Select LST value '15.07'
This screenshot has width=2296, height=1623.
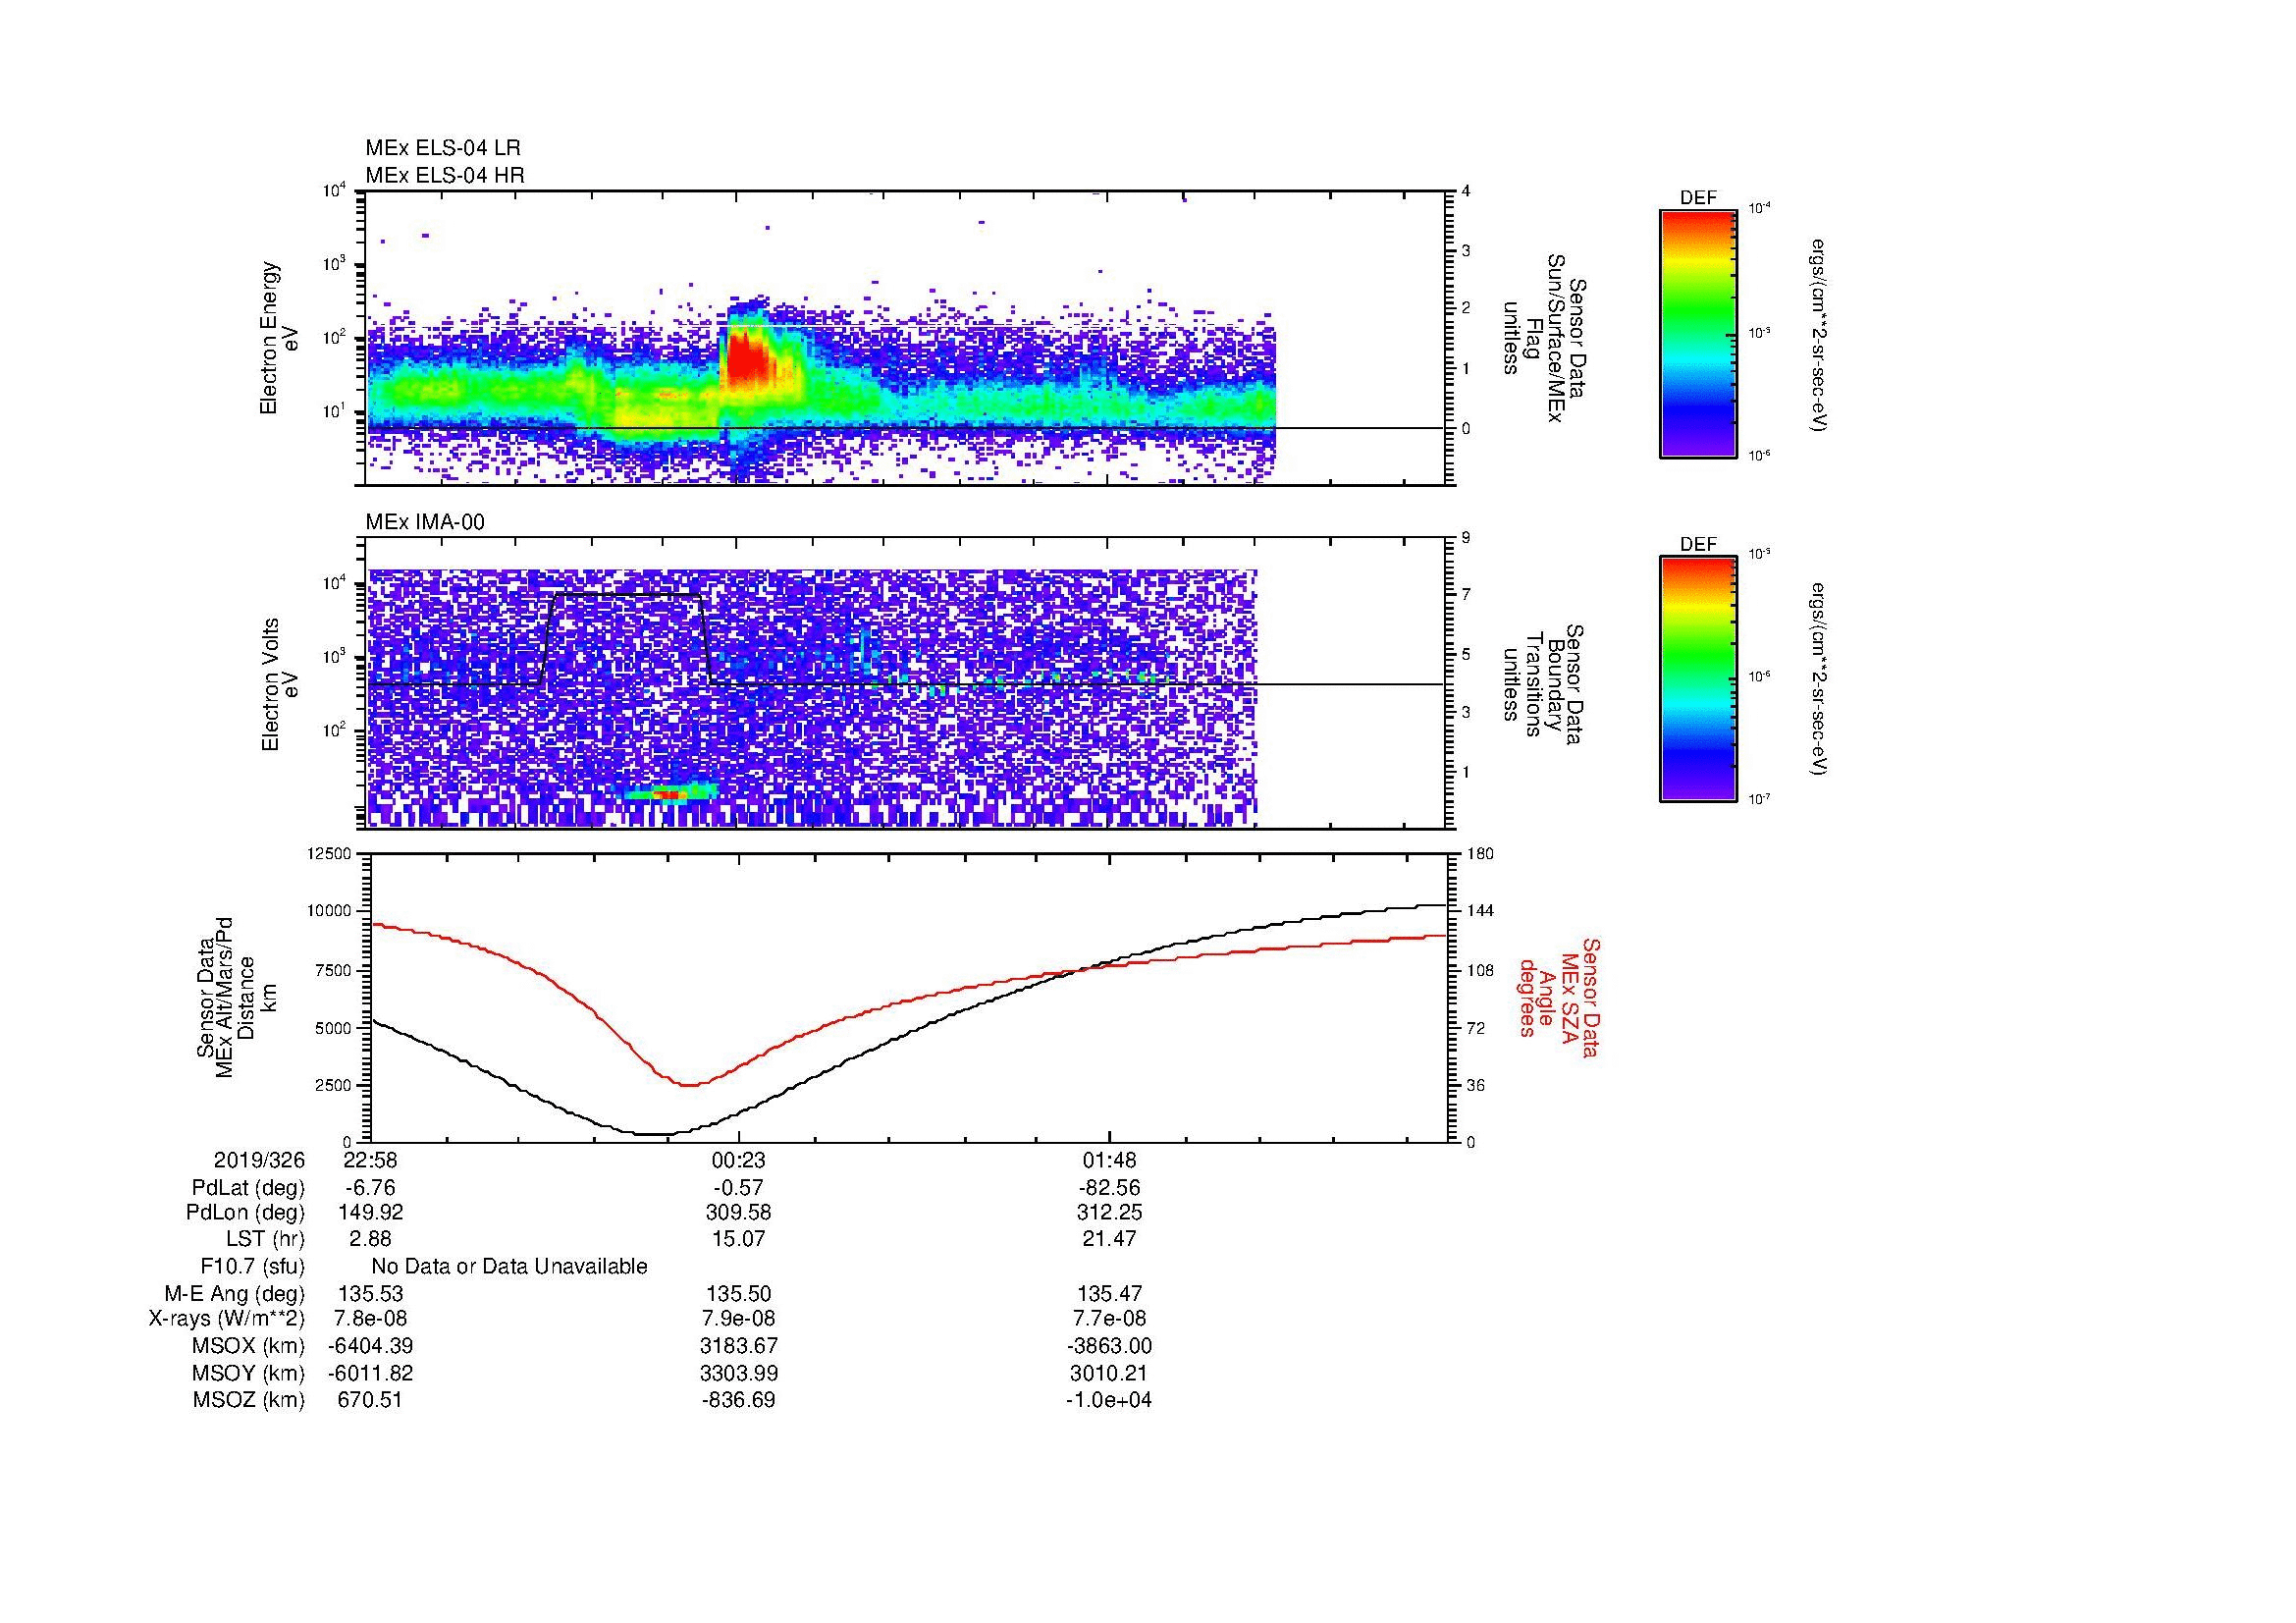tap(738, 1239)
